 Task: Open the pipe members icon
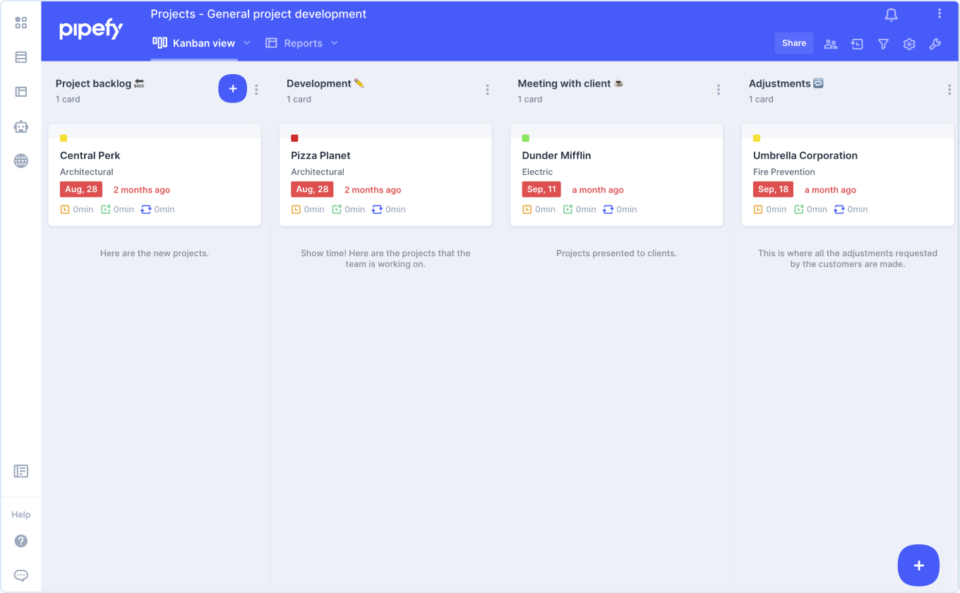[830, 43]
